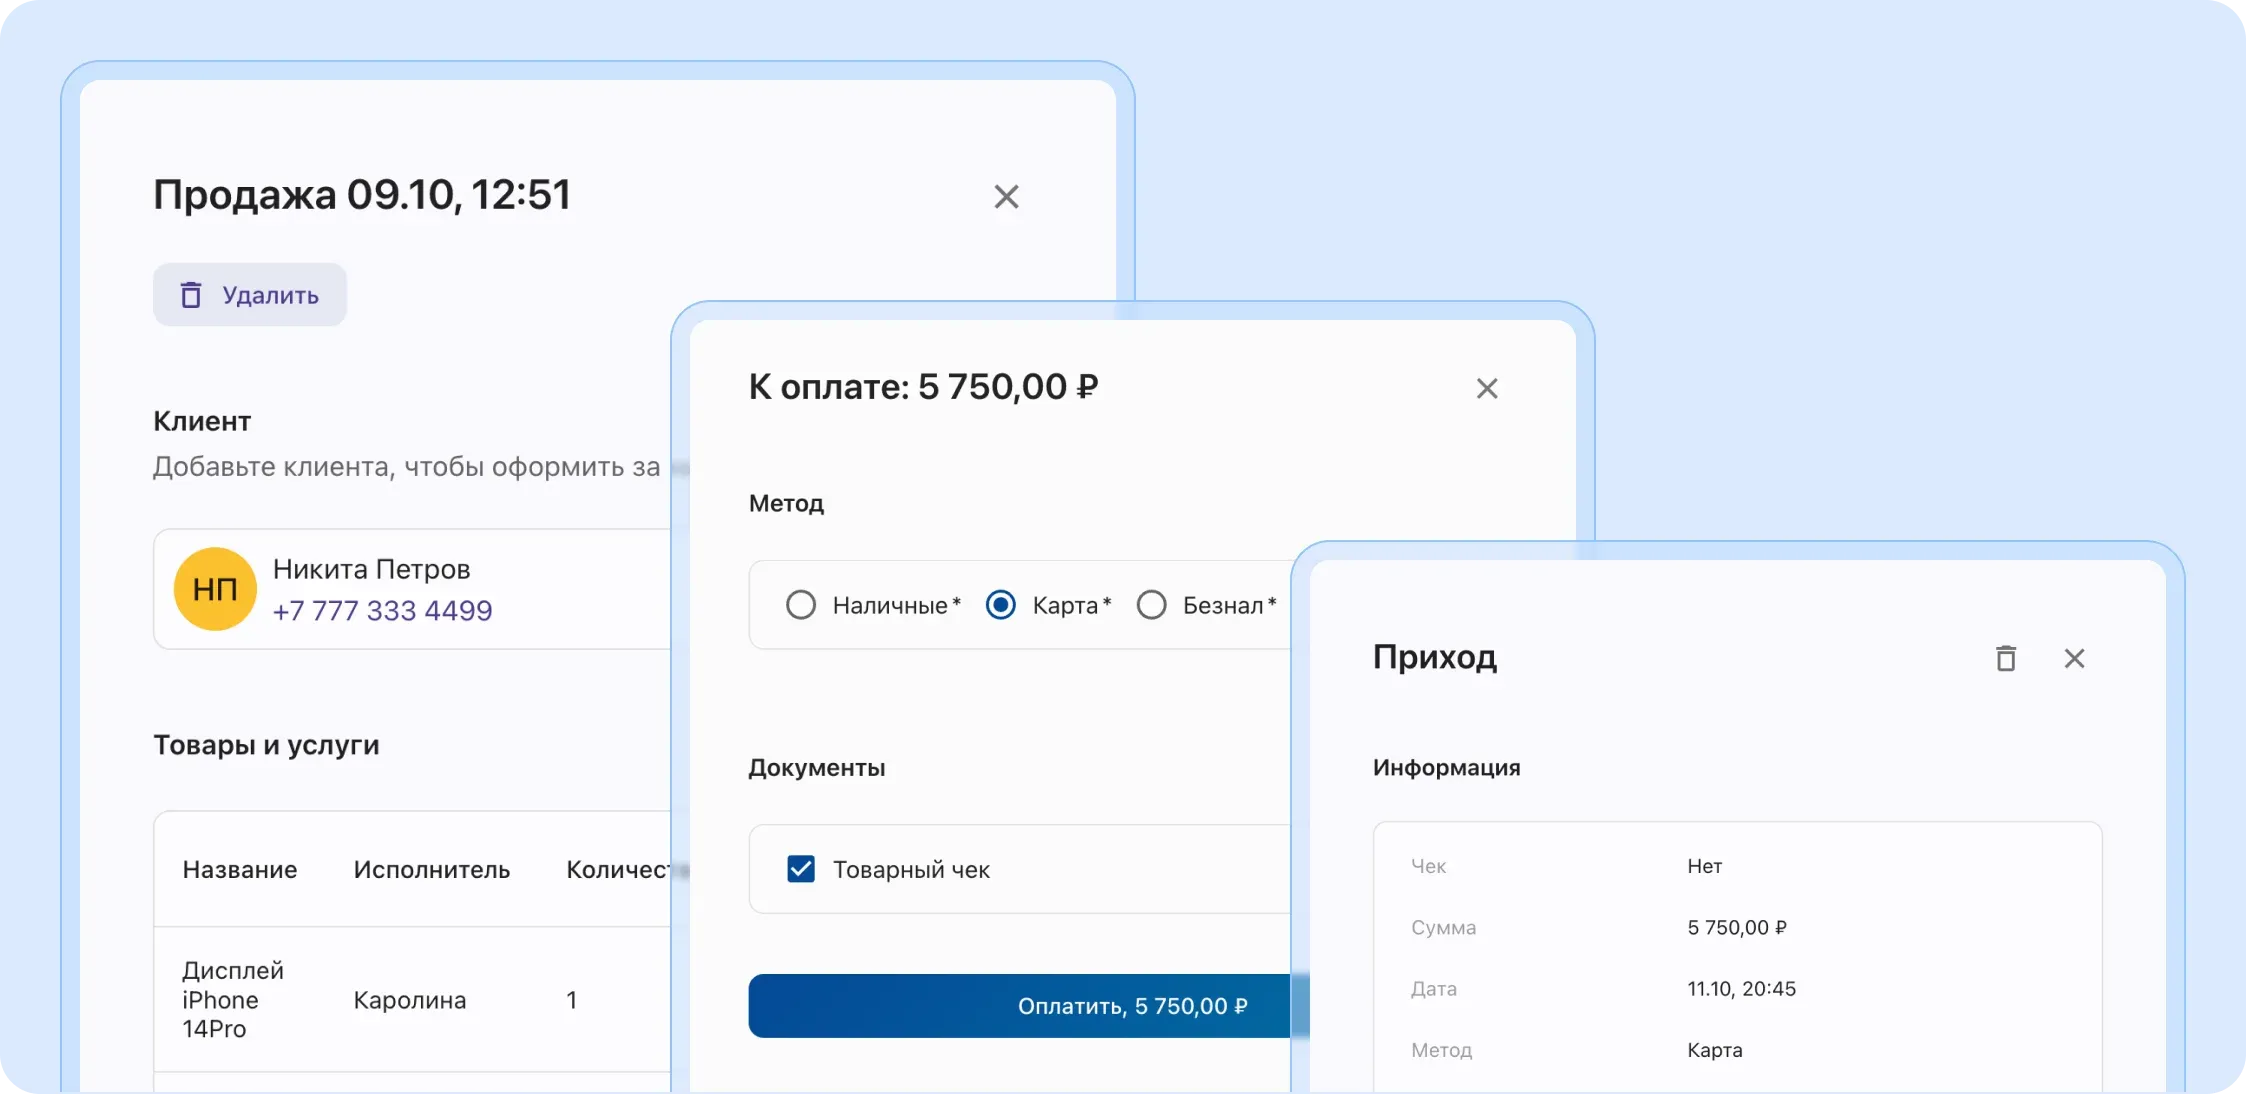Select the Дисплей iPhone 14Pro product row

tap(230, 999)
